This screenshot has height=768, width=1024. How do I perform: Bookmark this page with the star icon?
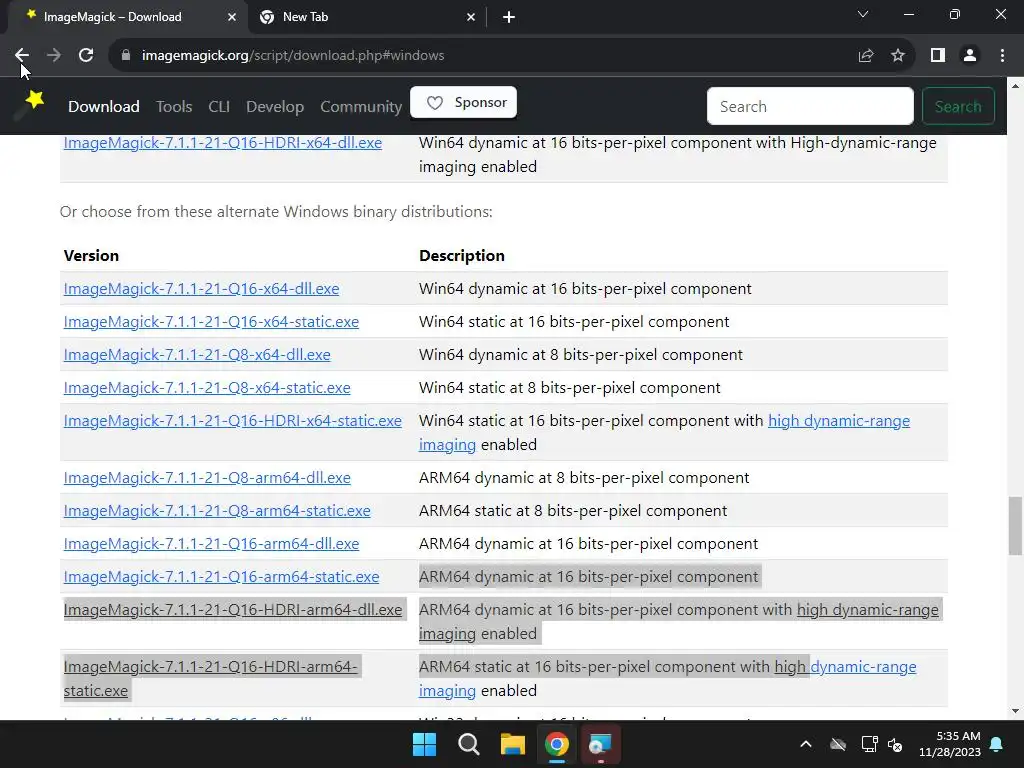[x=898, y=56]
